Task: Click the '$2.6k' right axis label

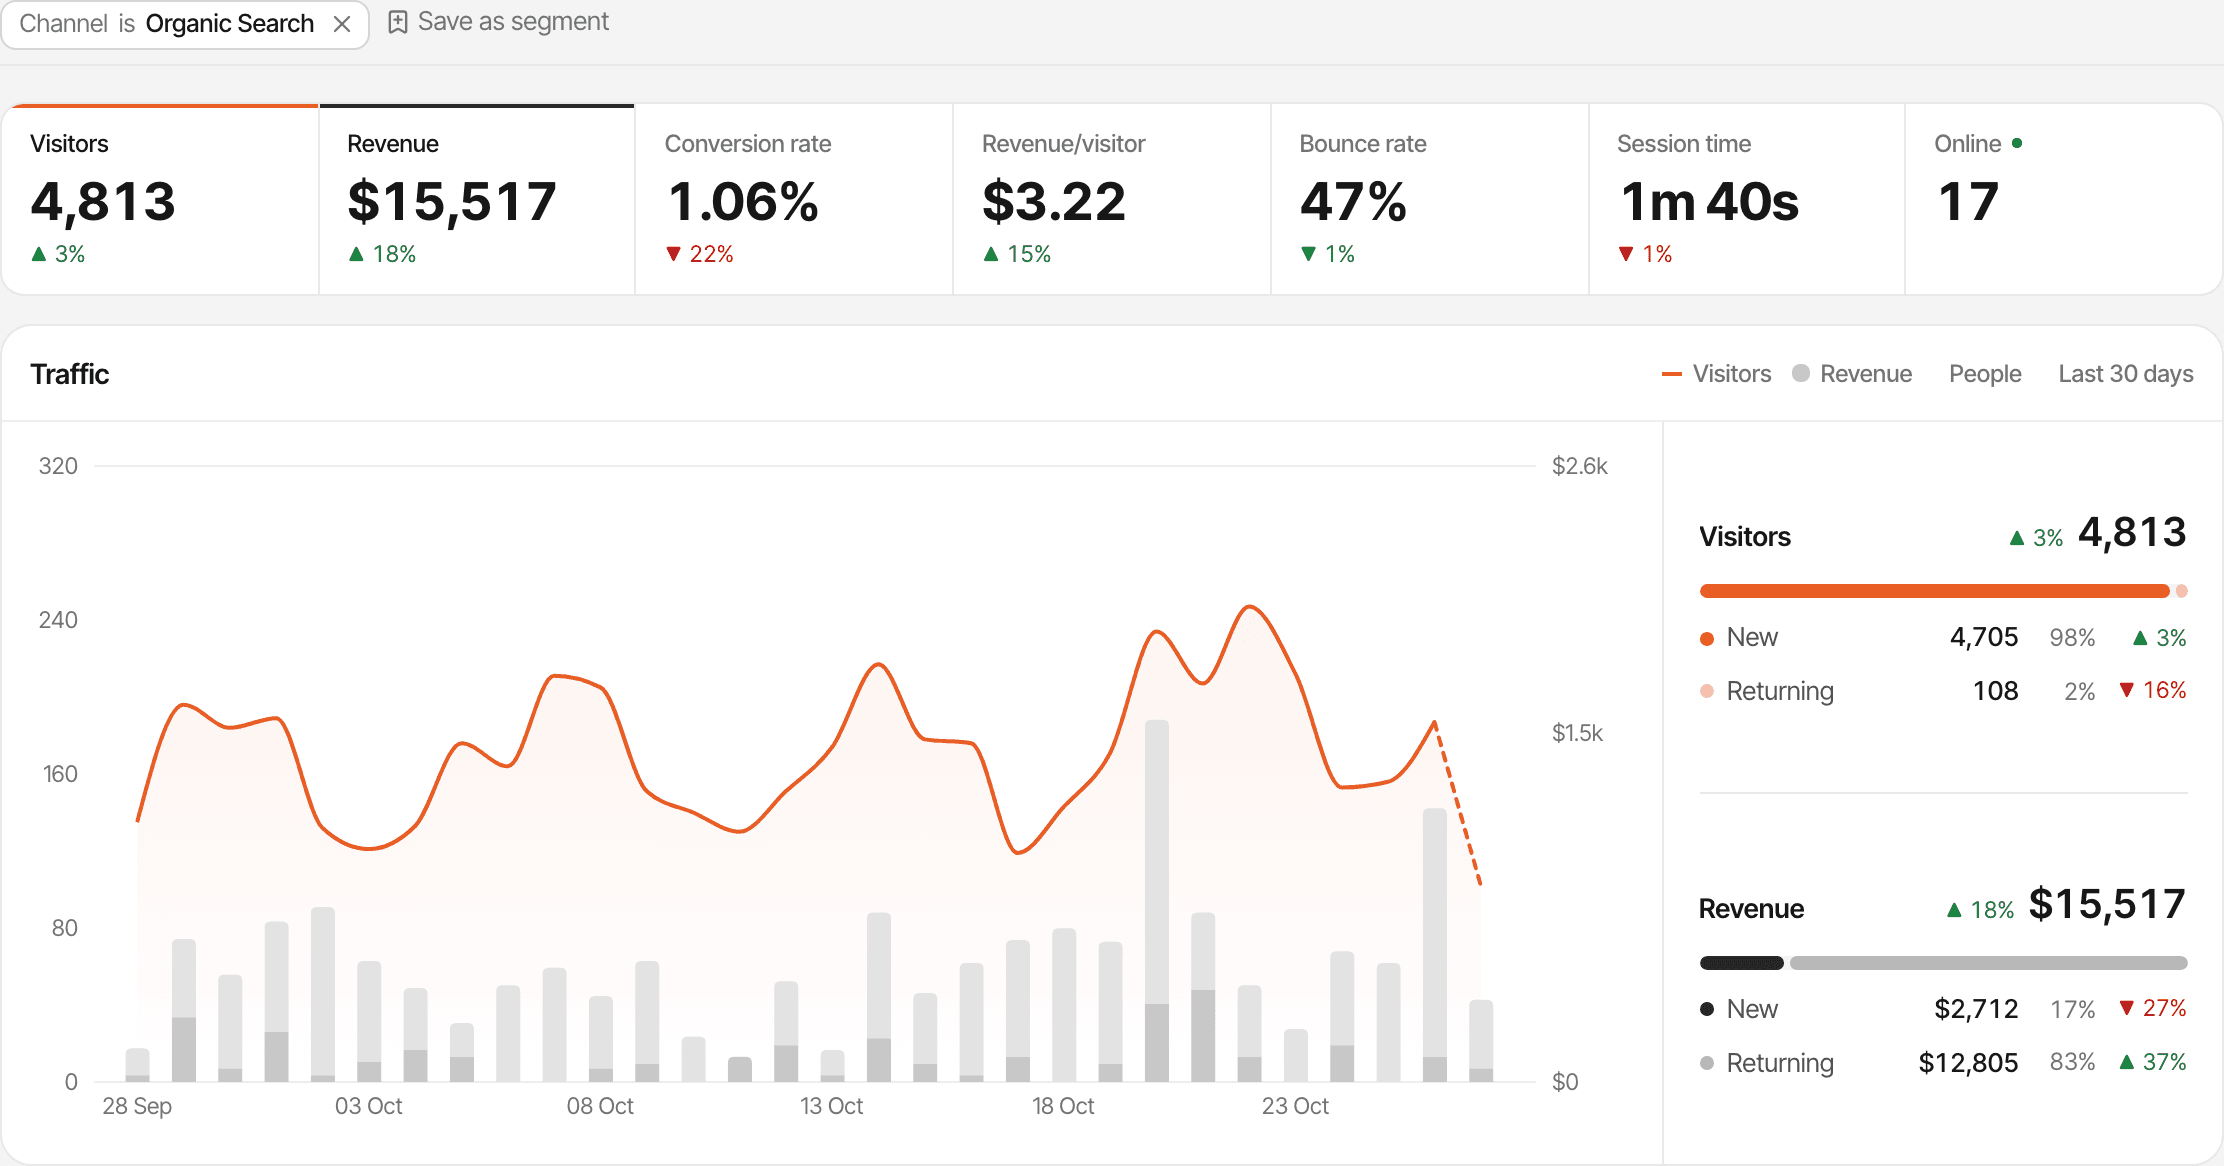Action: coord(1580,466)
